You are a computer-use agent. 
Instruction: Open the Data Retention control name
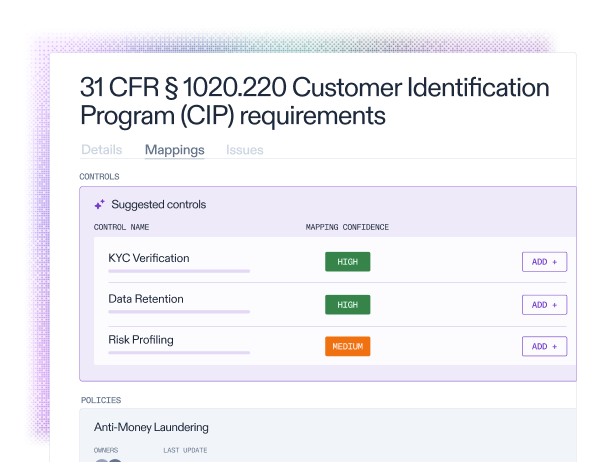click(146, 299)
